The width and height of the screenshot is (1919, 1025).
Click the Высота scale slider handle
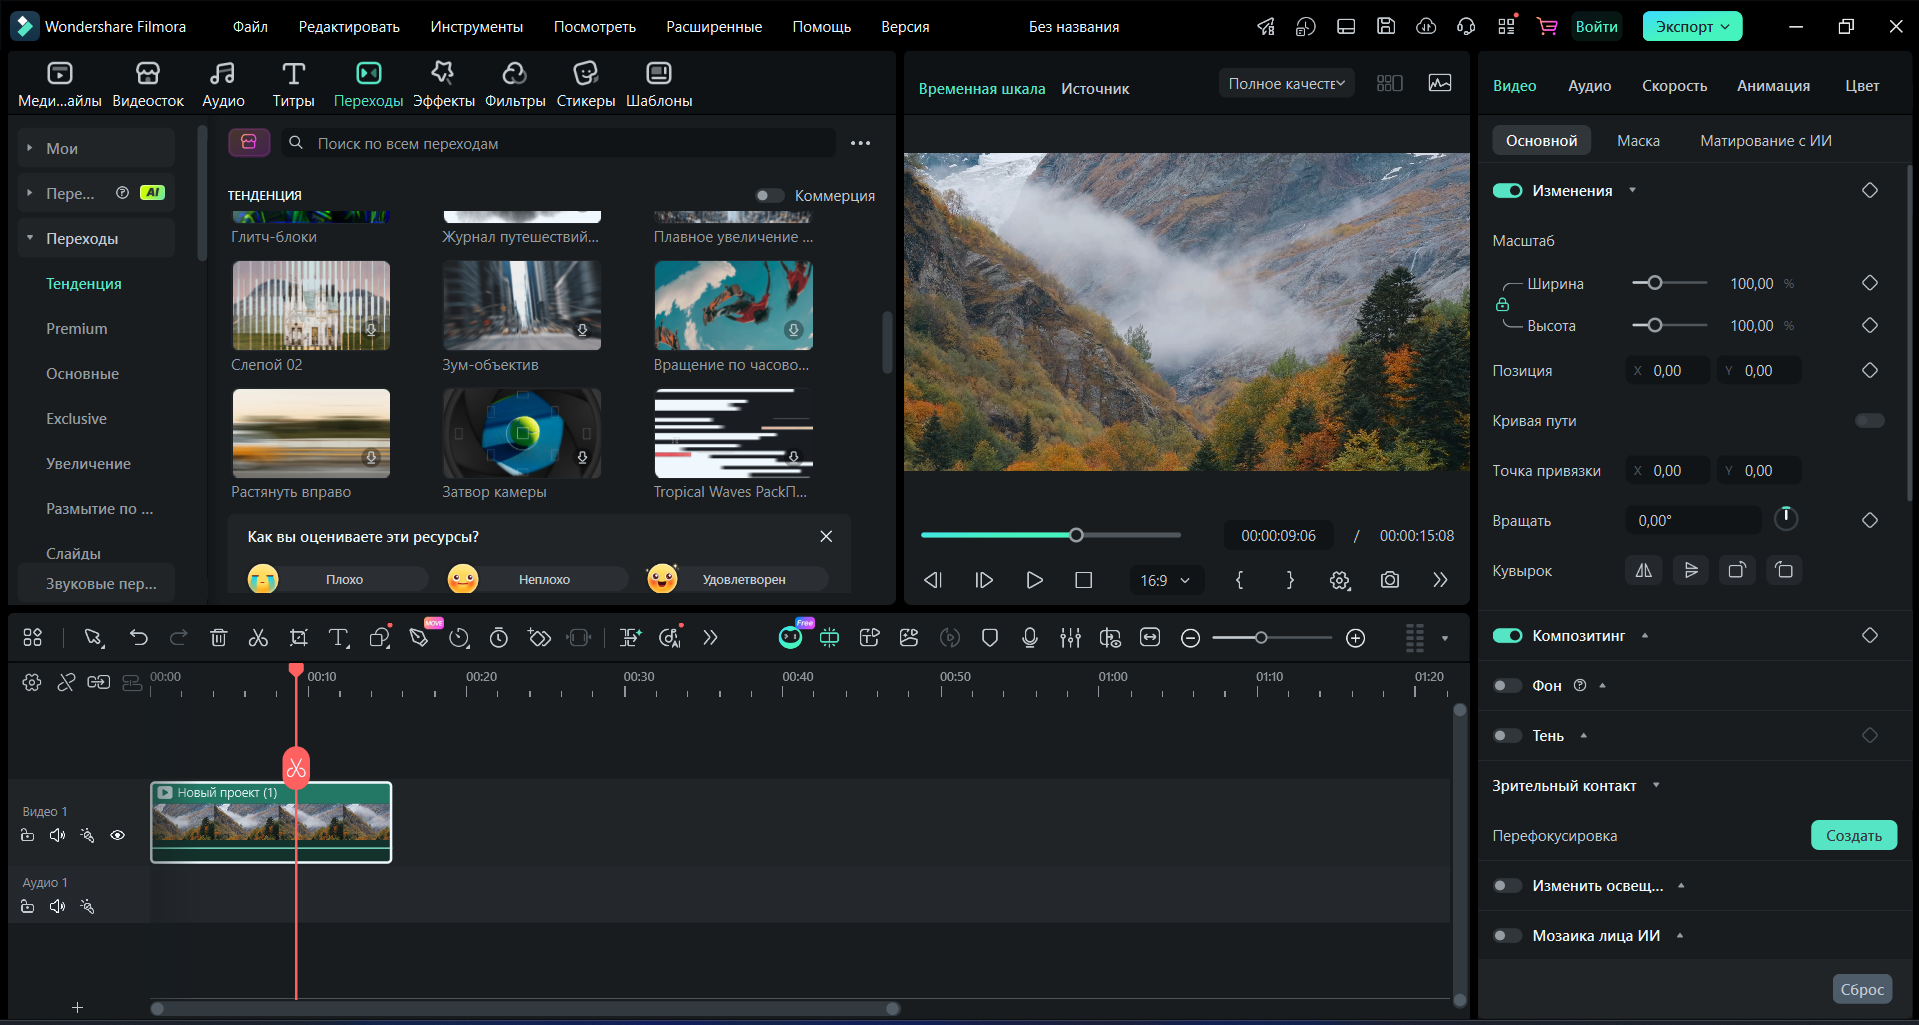[1655, 325]
